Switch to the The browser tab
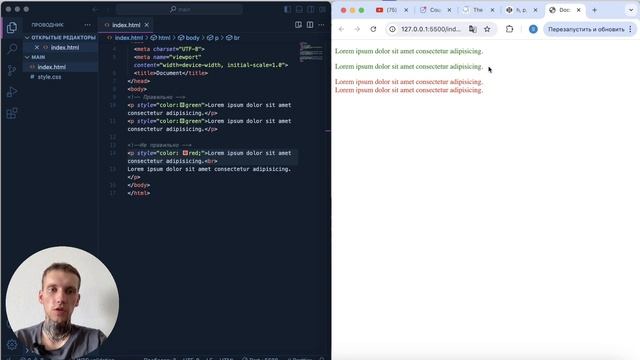 coord(473,10)
